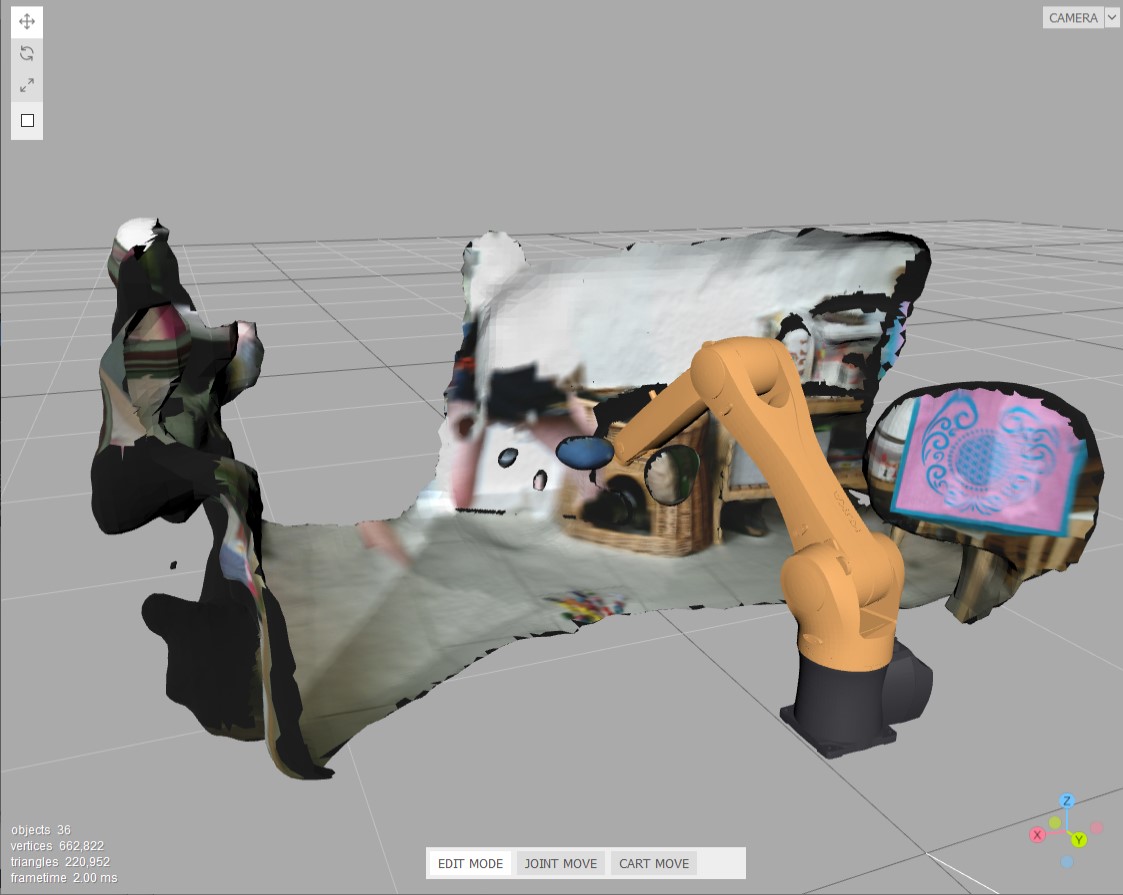Switch to JOINT MOVE mode
Image resolution: width=1123 pixels, height=895 pixels.
(x=560, y=863)
